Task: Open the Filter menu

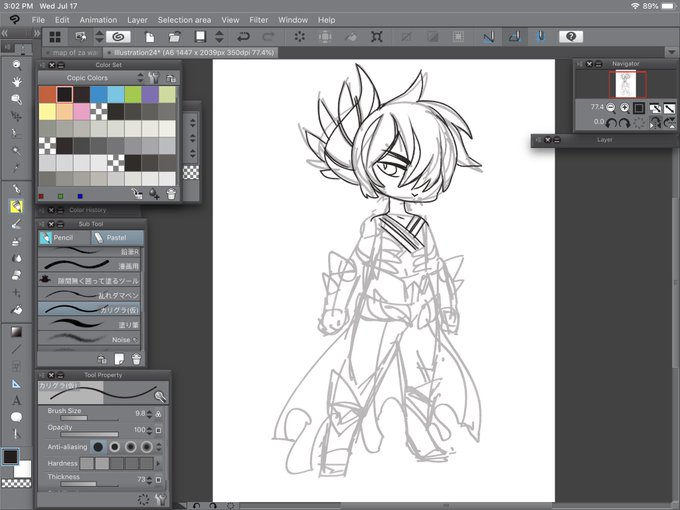Action: point(258,20)
